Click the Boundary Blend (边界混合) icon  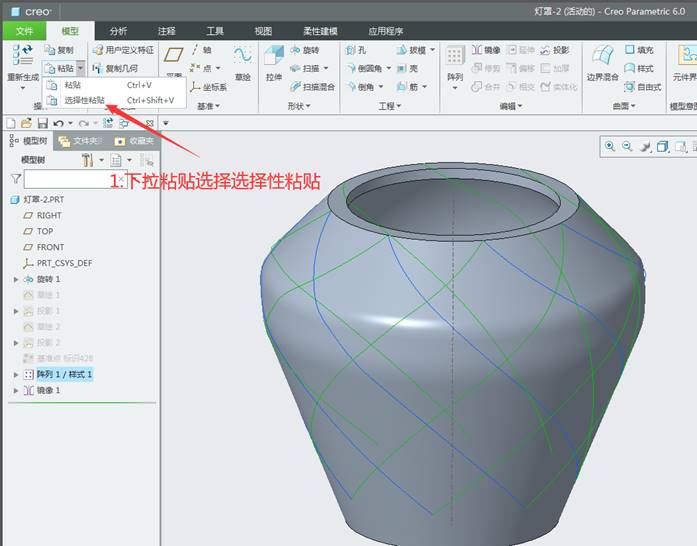tap(602, 58)
